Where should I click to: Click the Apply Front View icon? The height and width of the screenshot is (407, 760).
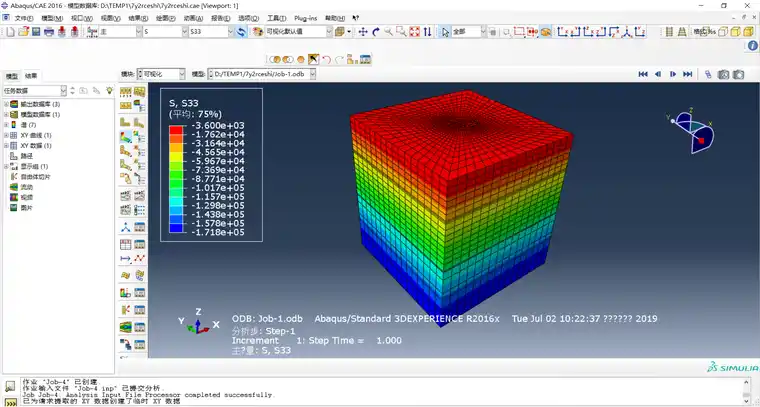tap(563, 32)
